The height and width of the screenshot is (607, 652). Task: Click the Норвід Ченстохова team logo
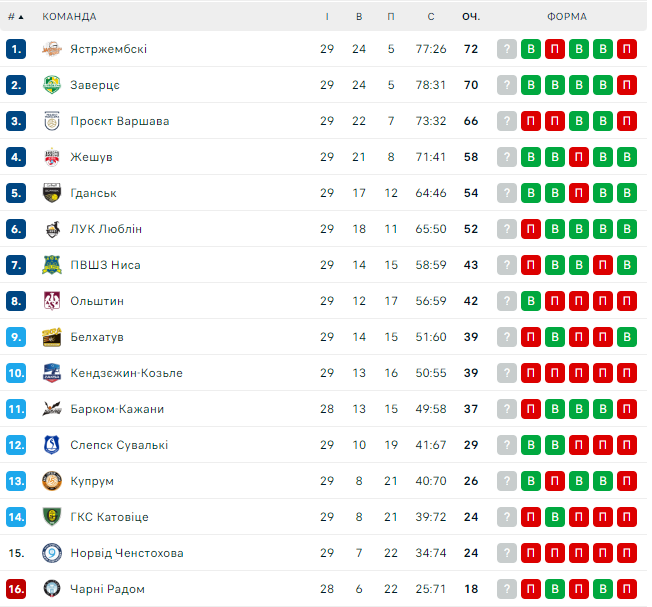[x=52, y=553]
